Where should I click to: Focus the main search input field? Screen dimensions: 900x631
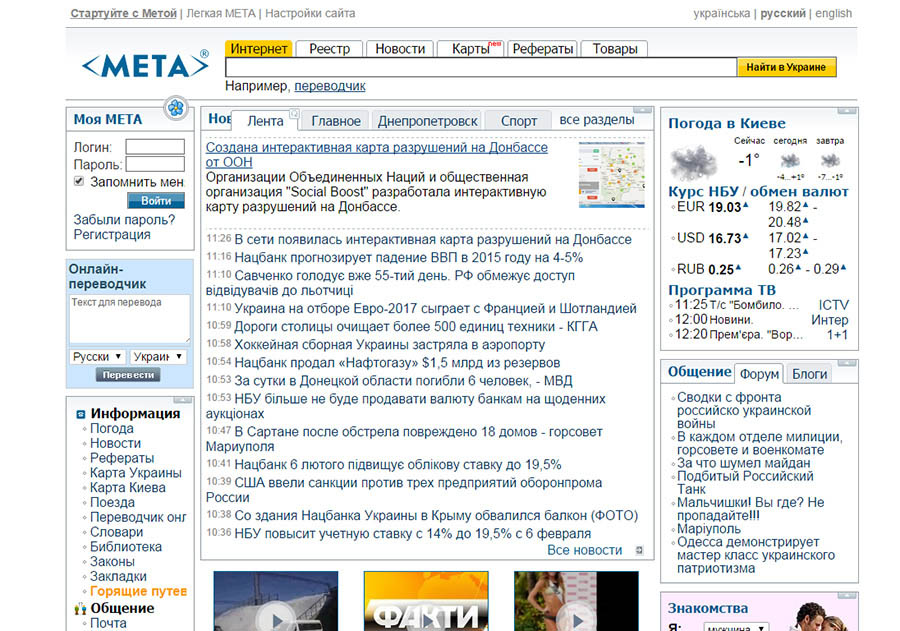[481, 67]
